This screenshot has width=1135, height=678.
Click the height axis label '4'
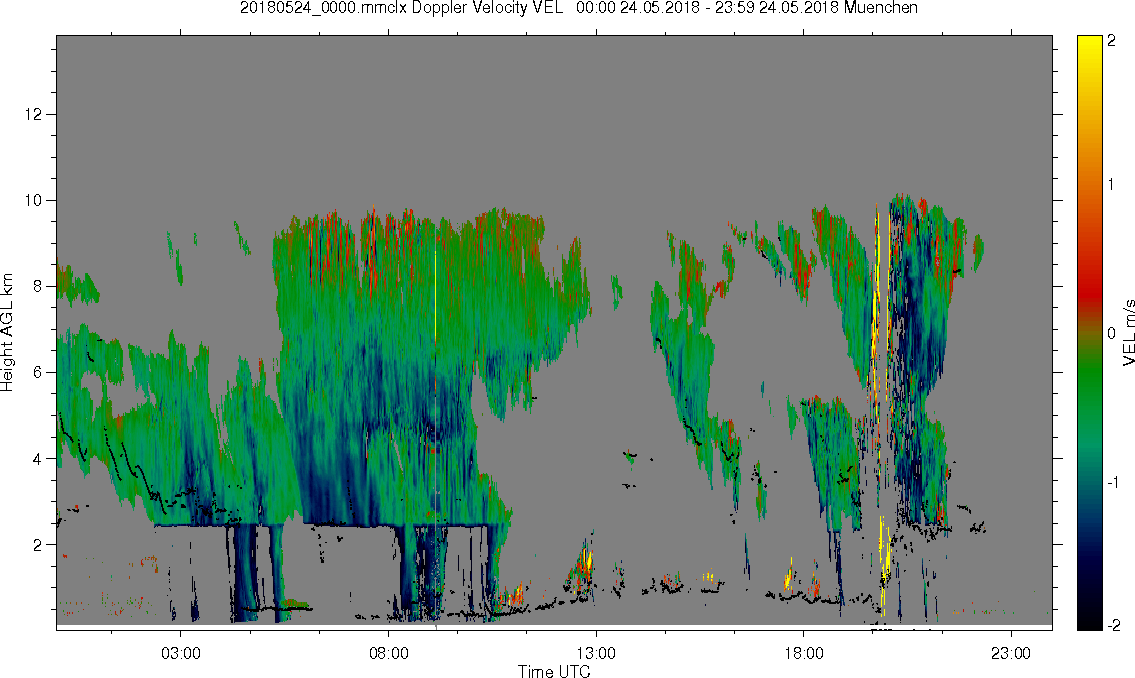[x=37, y=459]
